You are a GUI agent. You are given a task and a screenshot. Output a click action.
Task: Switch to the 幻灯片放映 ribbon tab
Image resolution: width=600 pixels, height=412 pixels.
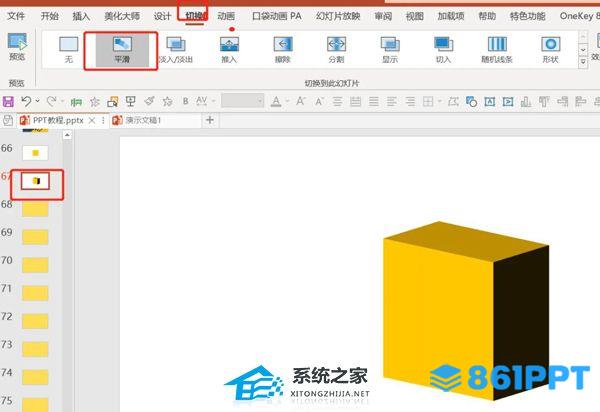338,16
